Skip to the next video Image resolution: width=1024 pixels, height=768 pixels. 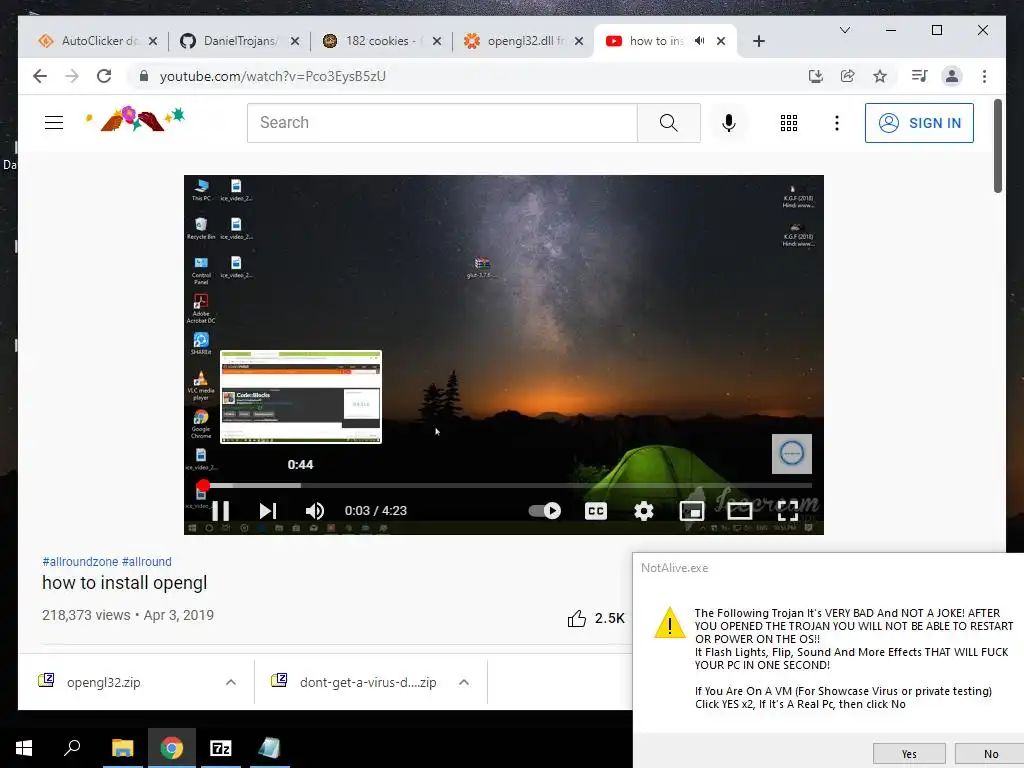pos(268,511)
